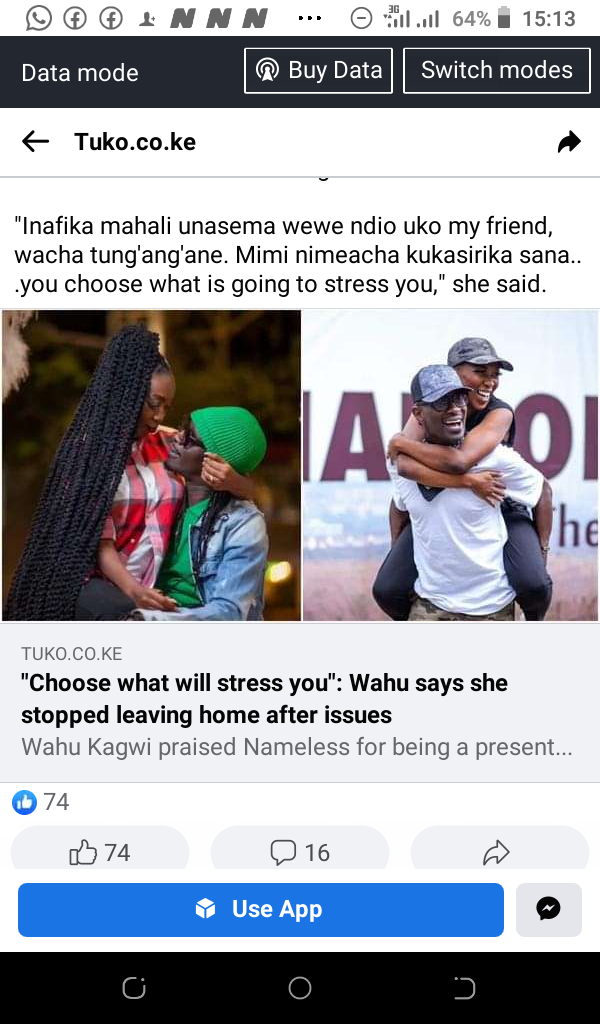This screenshot has width=600, height=1024.
Task: Tap the Buy Data button
Action: [319, 71]
